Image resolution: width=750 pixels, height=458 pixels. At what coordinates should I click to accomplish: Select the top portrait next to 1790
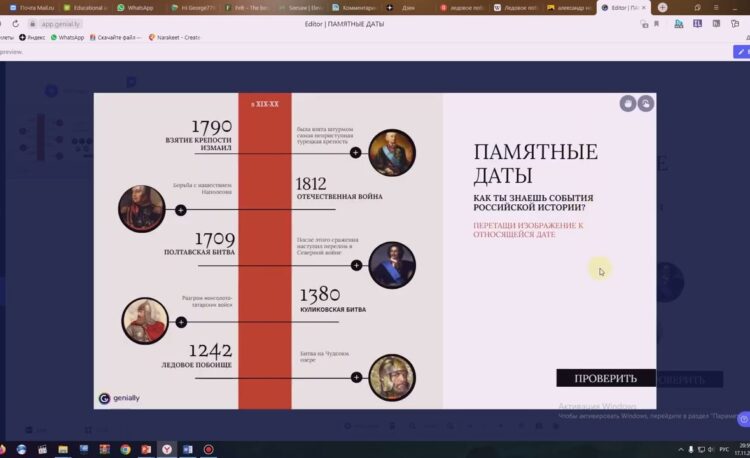(x=391, y=151)
